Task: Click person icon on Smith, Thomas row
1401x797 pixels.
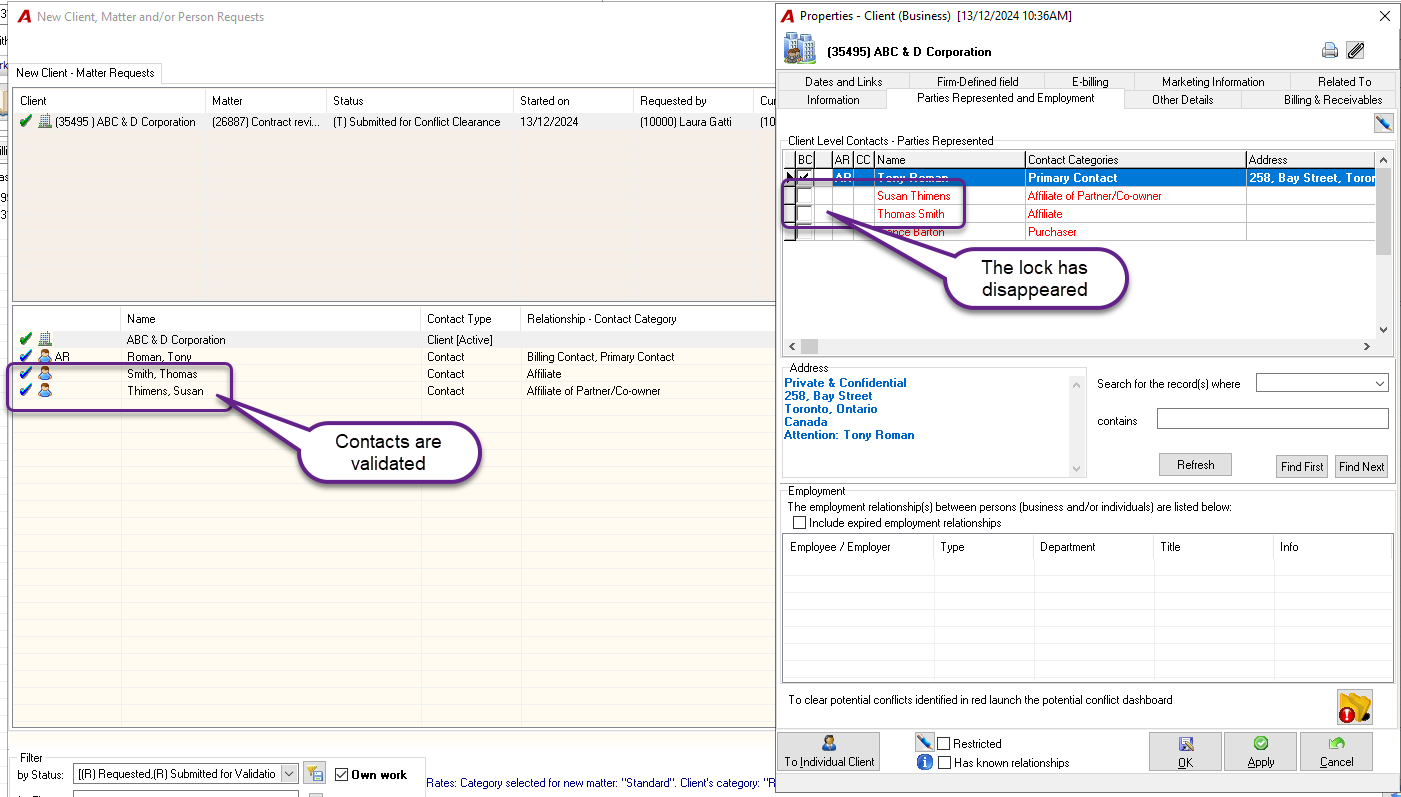Action: [x=45, y=374]
